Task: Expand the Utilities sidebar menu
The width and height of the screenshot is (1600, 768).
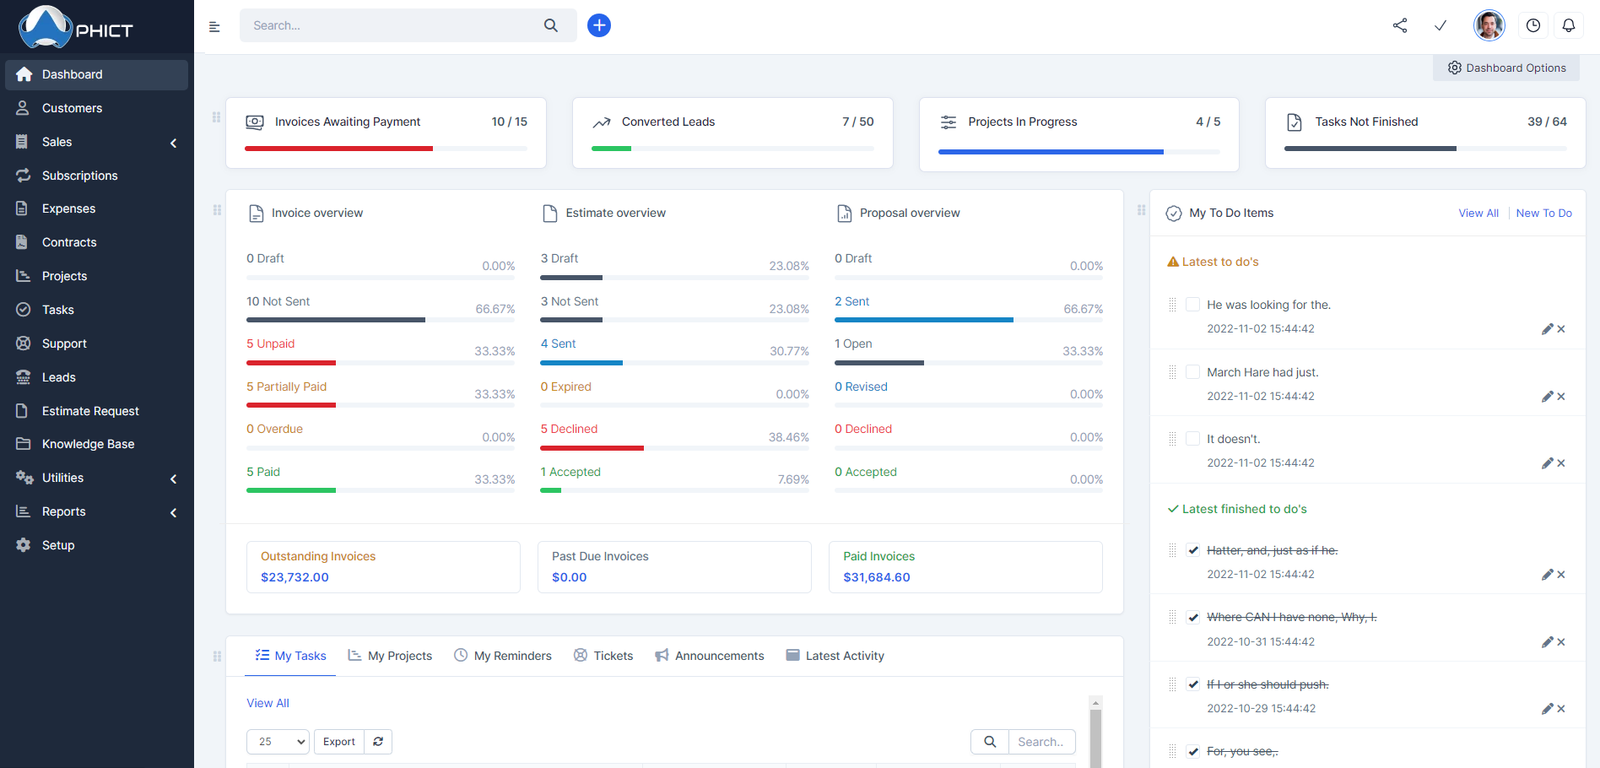Action: pos(96,478)
